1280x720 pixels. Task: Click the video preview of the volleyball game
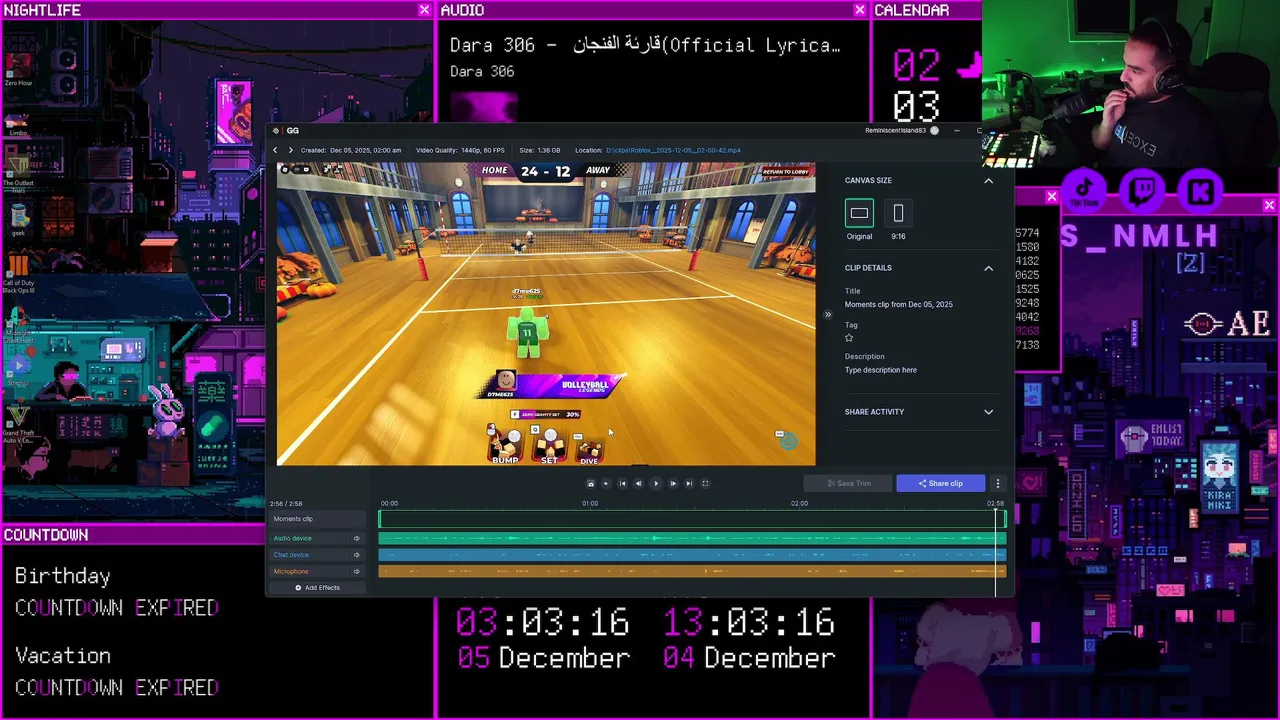pos(546,314)
